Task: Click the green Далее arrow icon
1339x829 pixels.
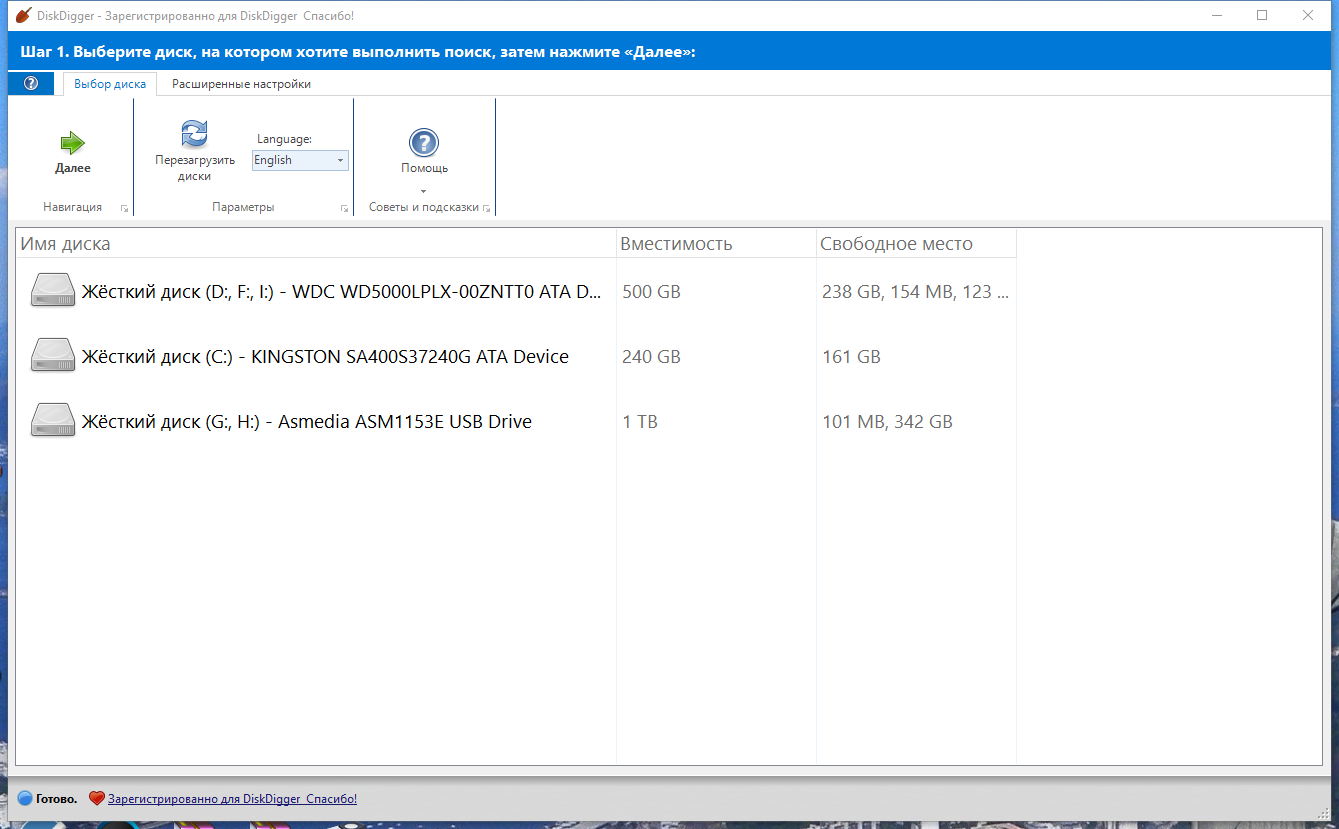Action: pos(71,141)
